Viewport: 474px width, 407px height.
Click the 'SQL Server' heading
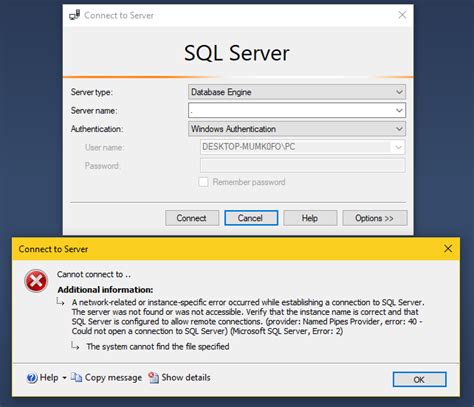click(237, 53)
